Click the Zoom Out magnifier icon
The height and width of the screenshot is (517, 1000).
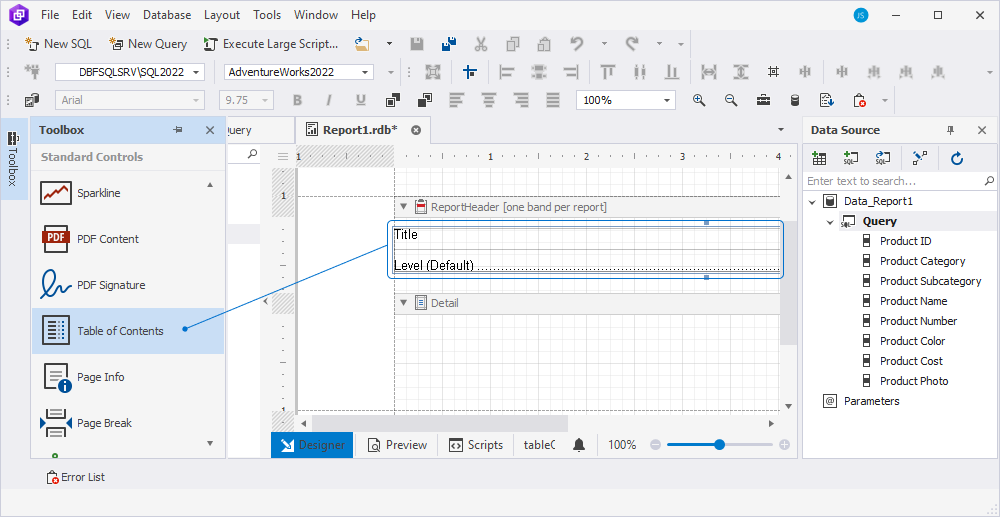coord(731,100)
